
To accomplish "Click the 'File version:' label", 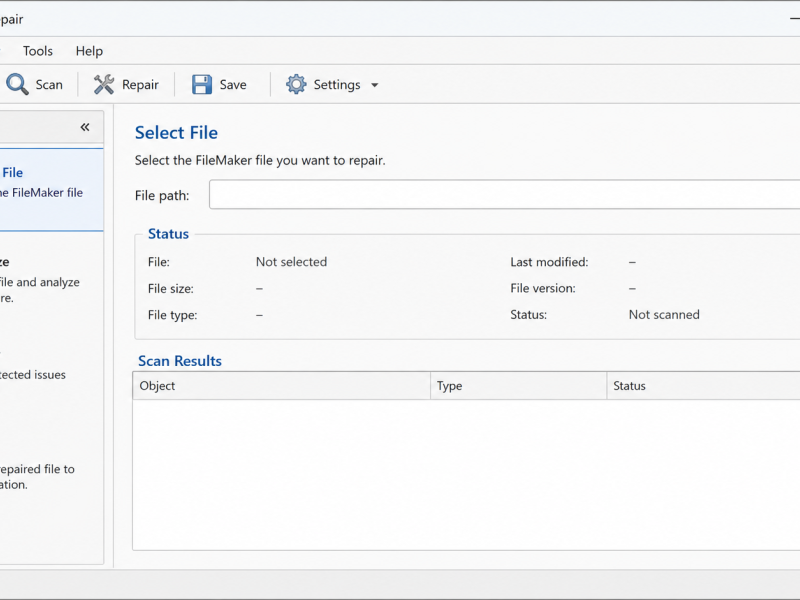I will (x=543, y=288).
